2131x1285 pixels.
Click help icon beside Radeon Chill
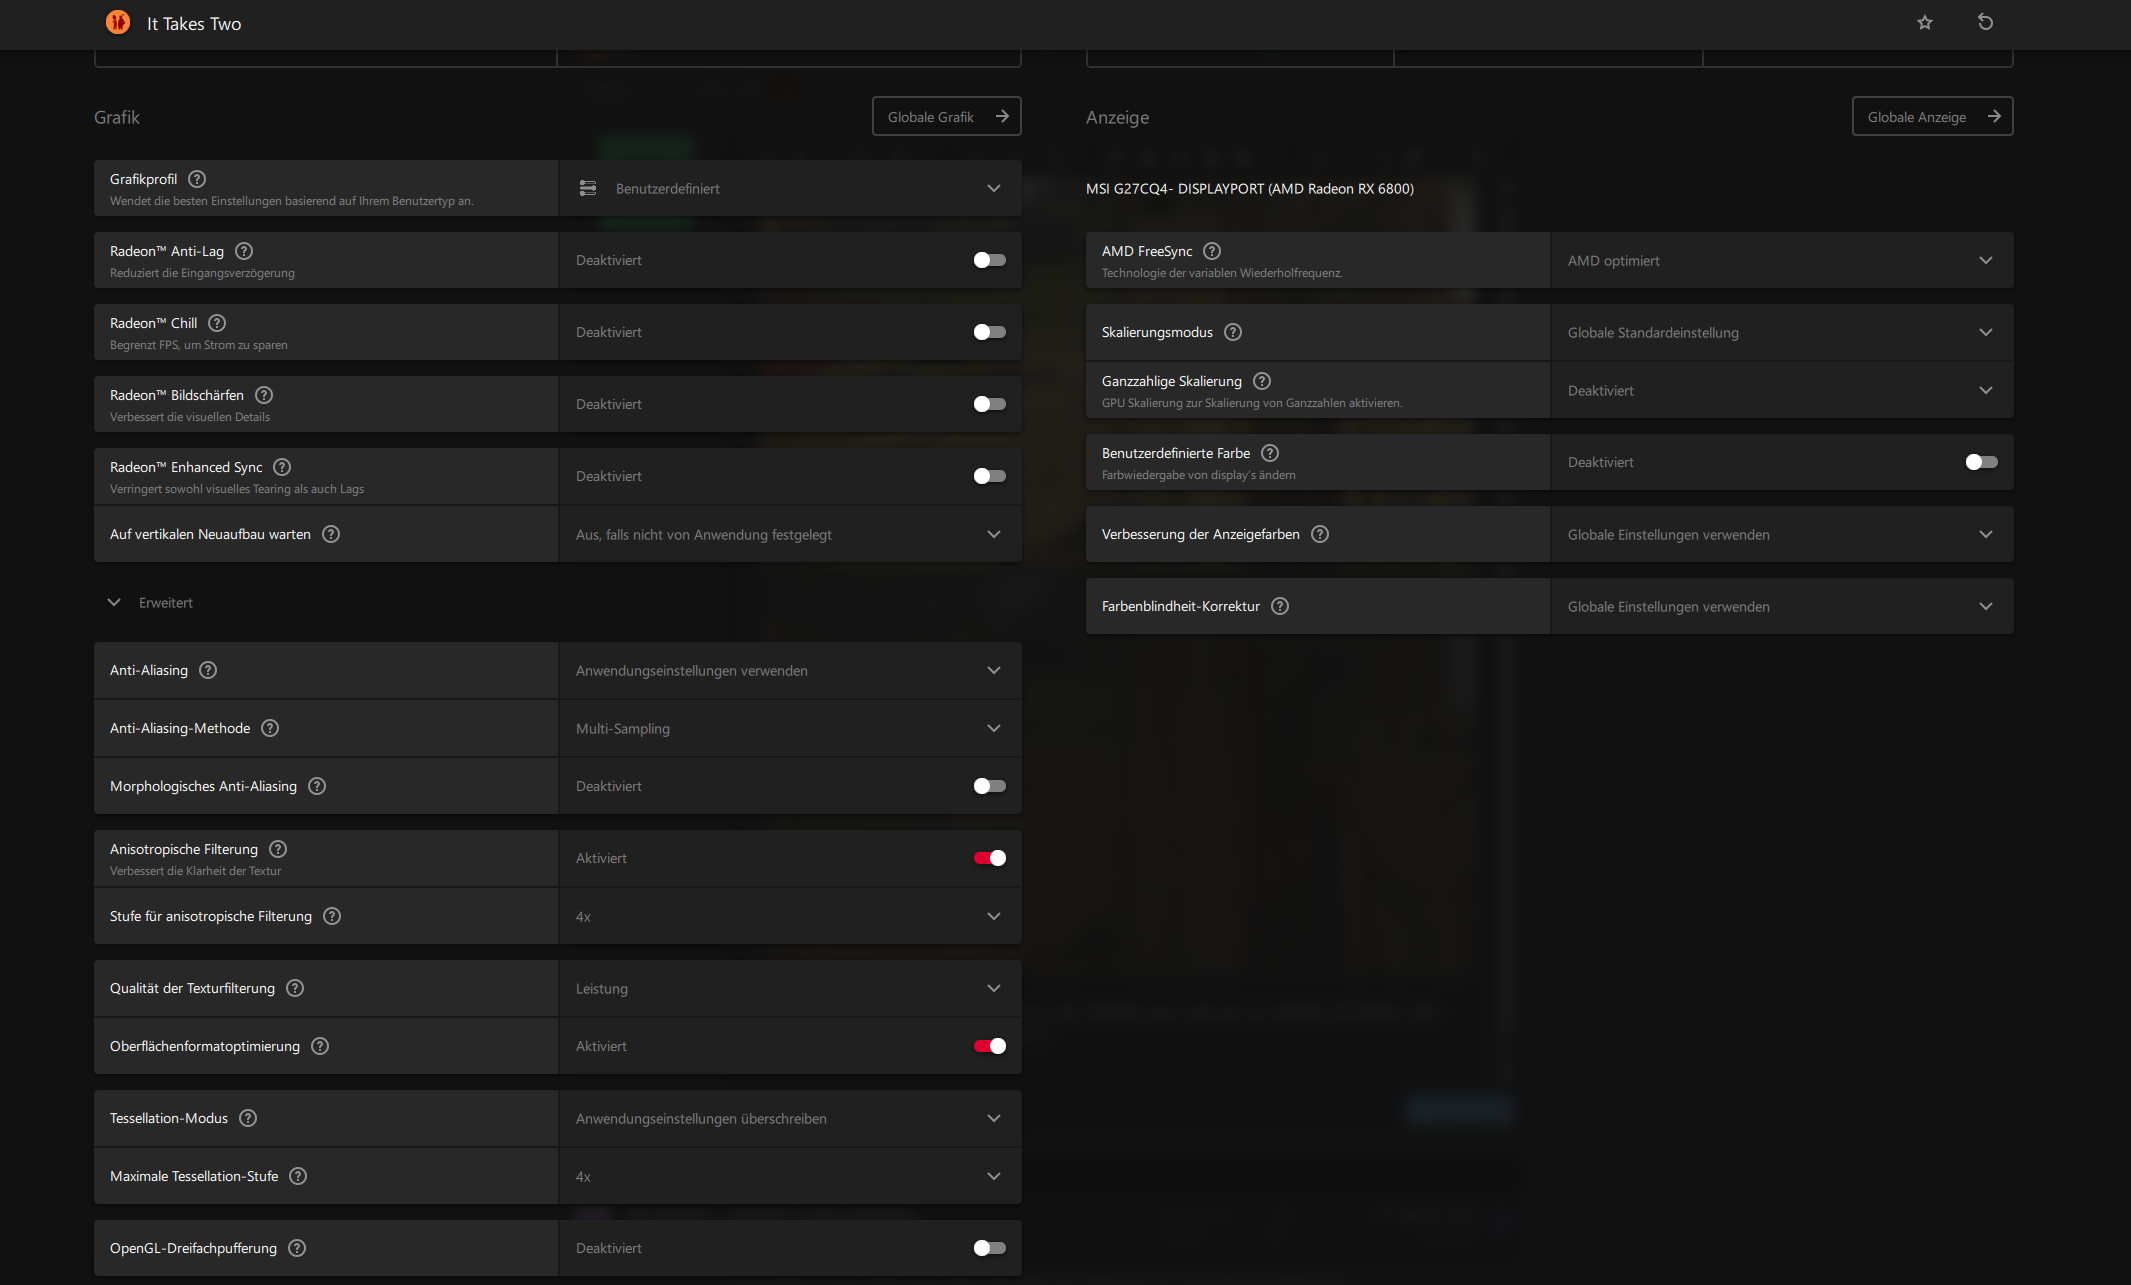tap(217, 323)
